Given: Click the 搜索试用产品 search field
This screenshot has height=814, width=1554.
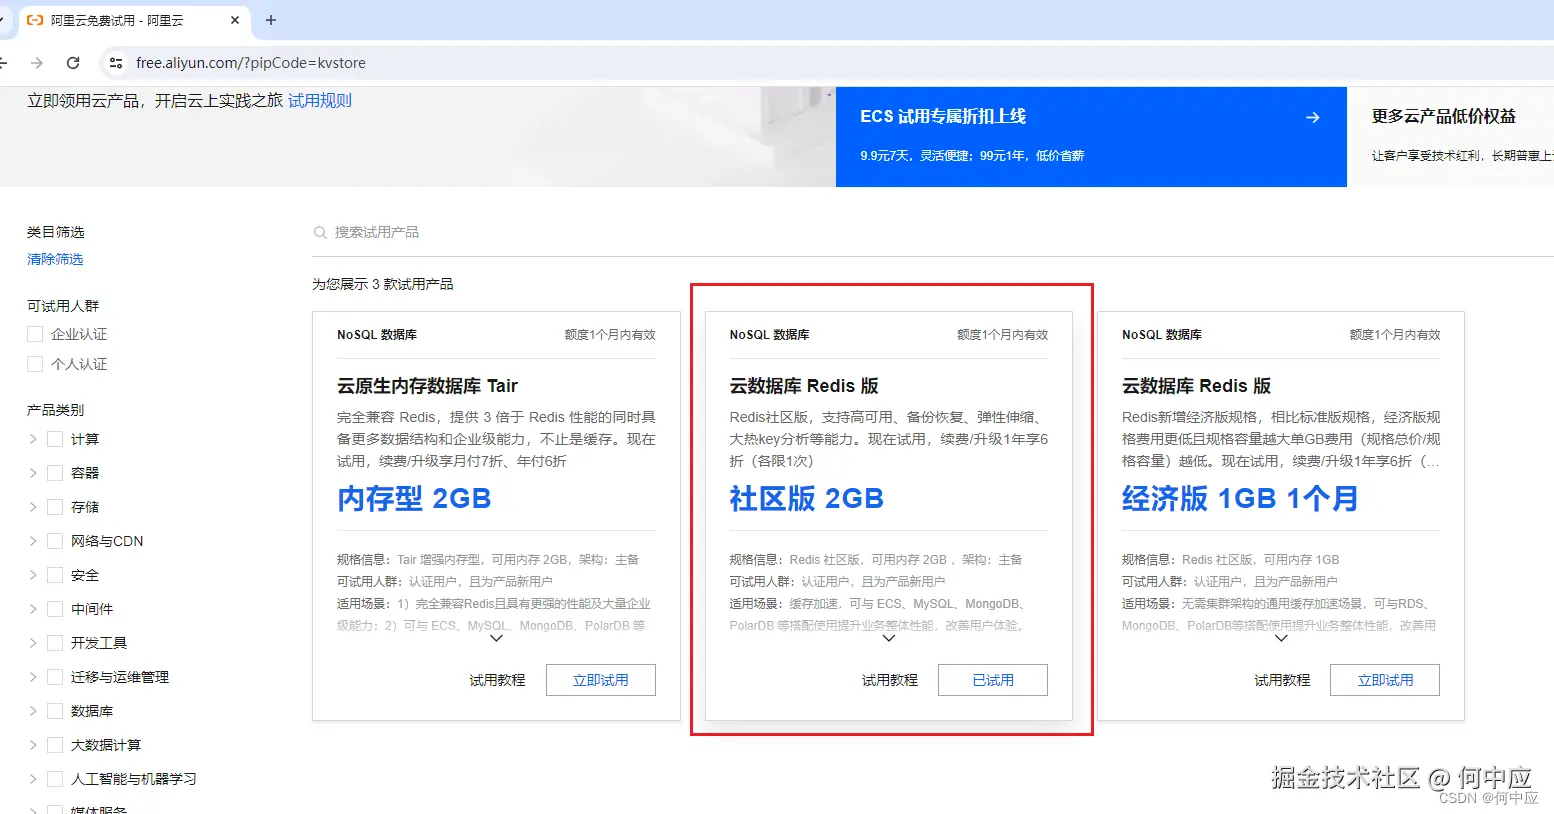Looking at the screenshot, I should (x=450, y=231).
